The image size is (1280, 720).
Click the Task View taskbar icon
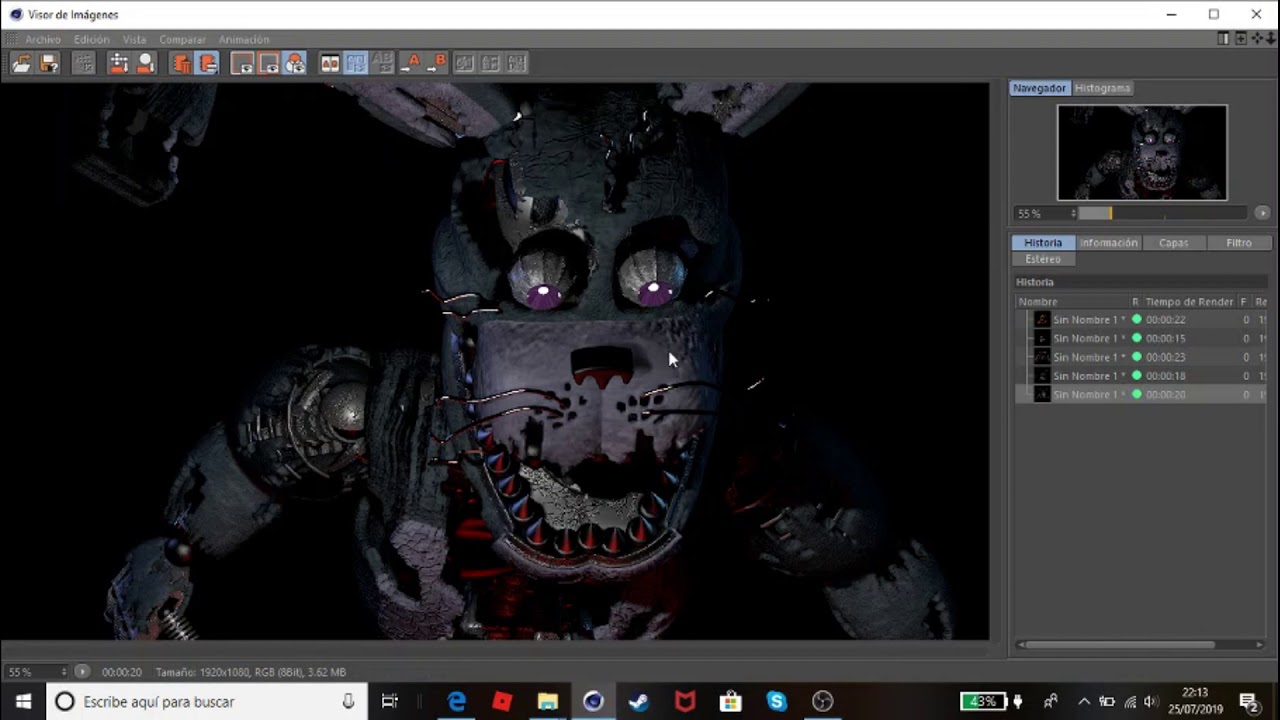click(x=390, y=702)
